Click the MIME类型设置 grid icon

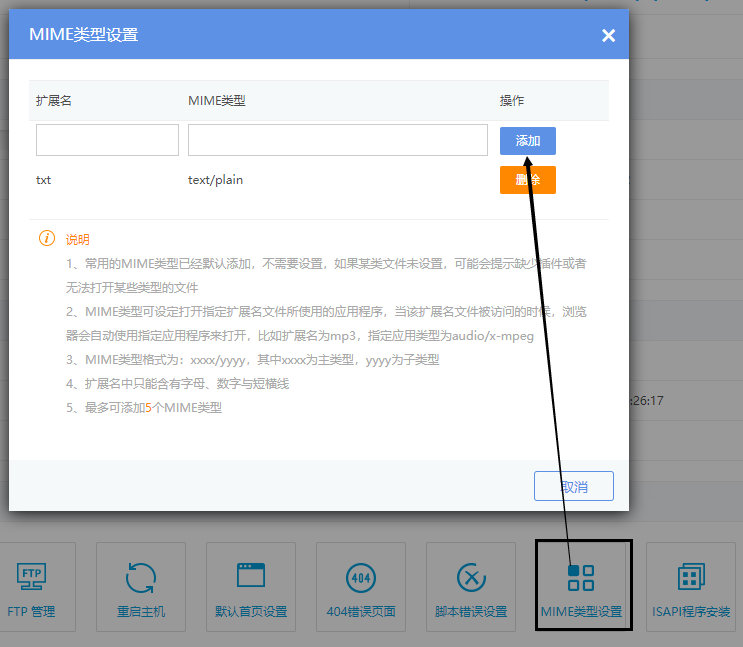pos(581,577)
